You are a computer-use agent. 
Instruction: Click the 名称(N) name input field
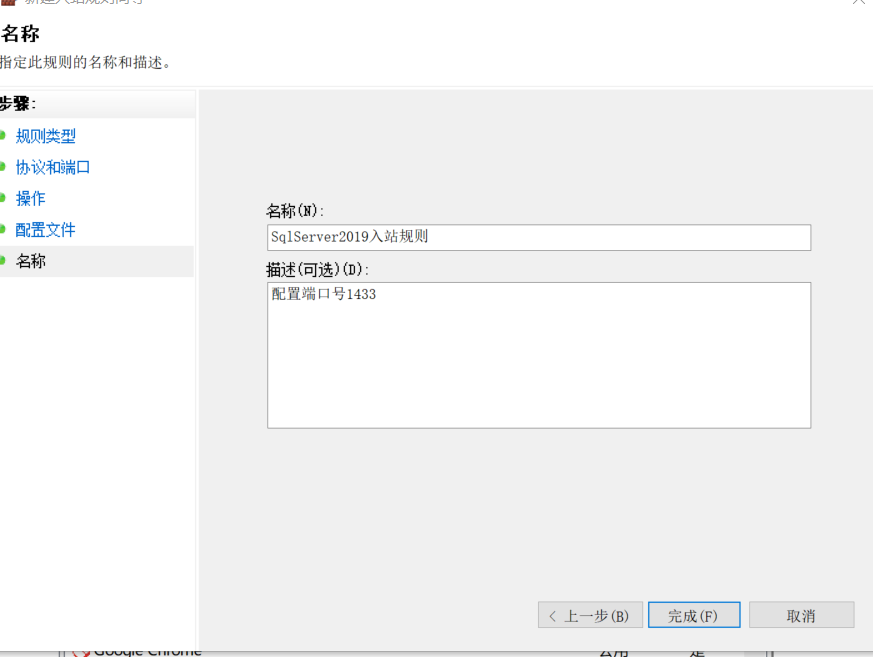pos(539,238)
